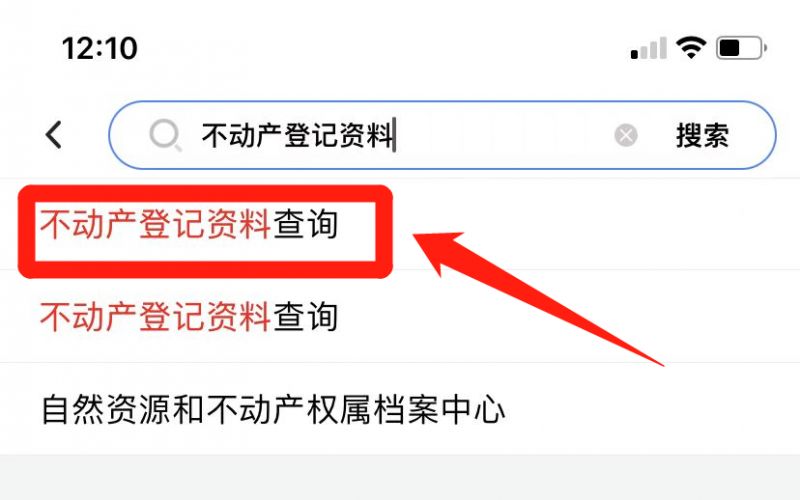Click the gray empty area below the suggestions
This screenshot has height=500, width=800.
[x=400, y=477]
